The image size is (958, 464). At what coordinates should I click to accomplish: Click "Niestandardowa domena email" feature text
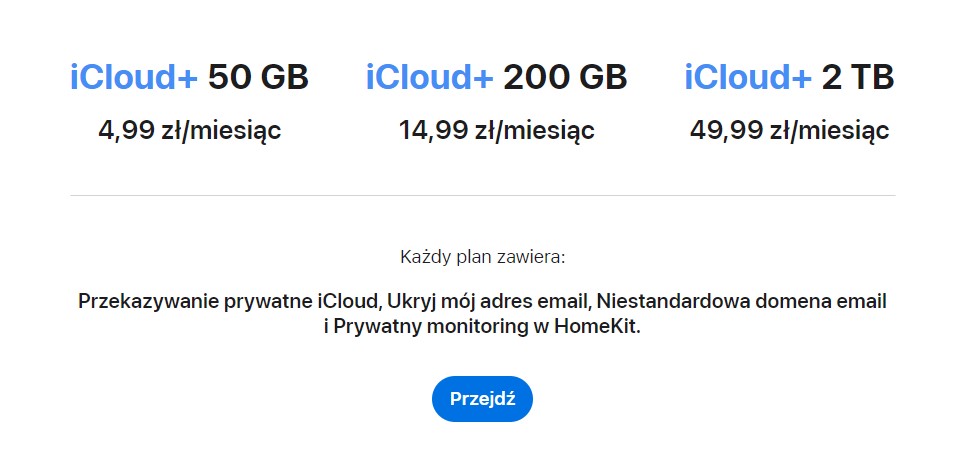click(742, 301)
